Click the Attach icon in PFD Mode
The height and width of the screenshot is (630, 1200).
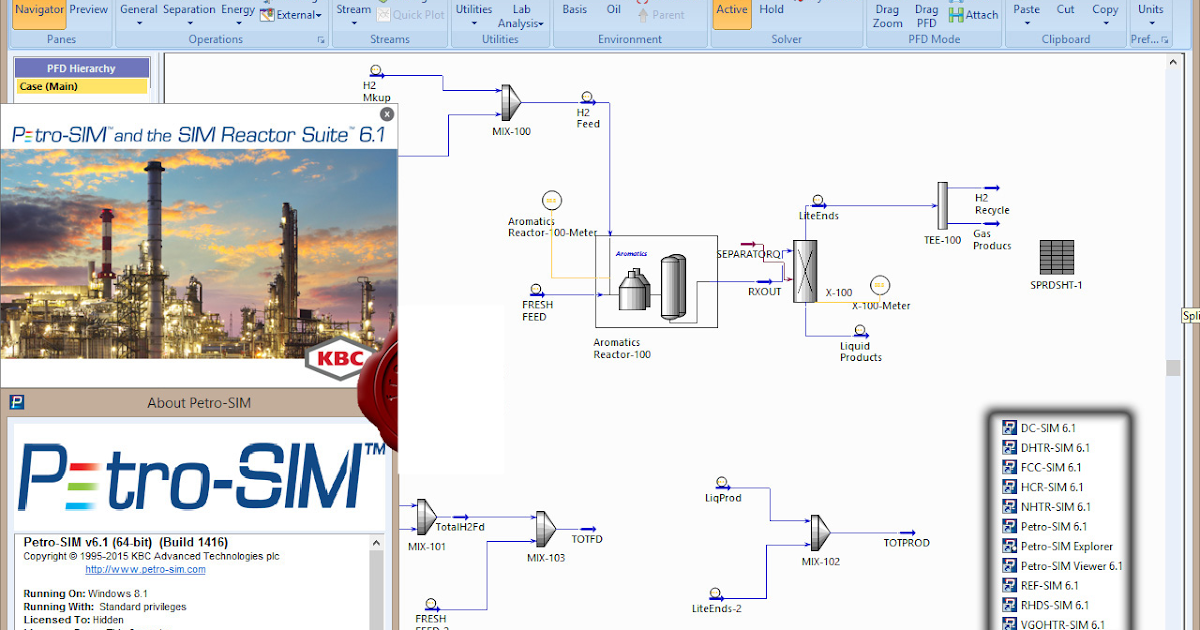(973, 14)
